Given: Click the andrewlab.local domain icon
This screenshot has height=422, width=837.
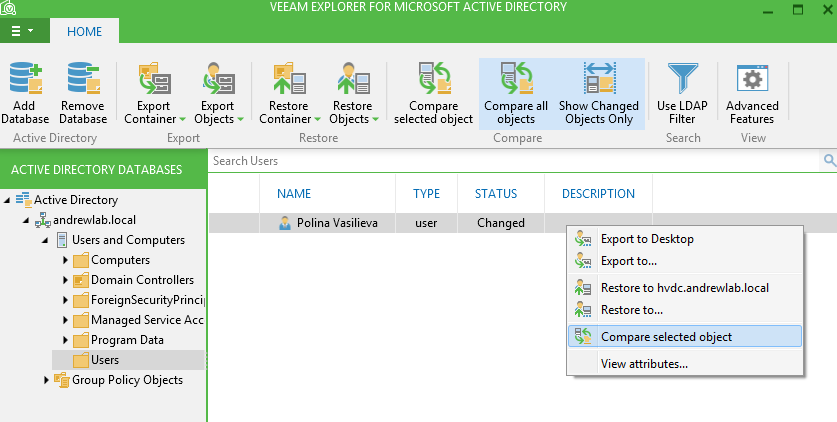Looking at the screenshot, I should click(43, 220).
